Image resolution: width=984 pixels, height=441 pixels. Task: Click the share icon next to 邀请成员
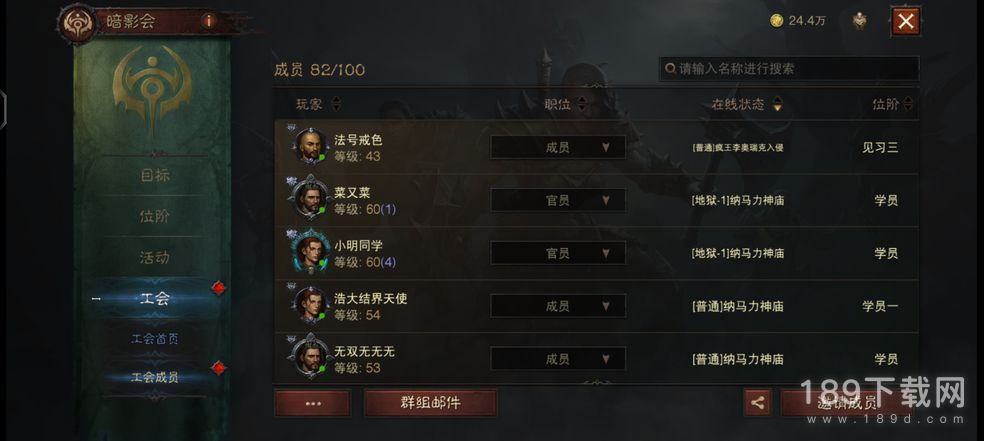(x=758, y=403)
